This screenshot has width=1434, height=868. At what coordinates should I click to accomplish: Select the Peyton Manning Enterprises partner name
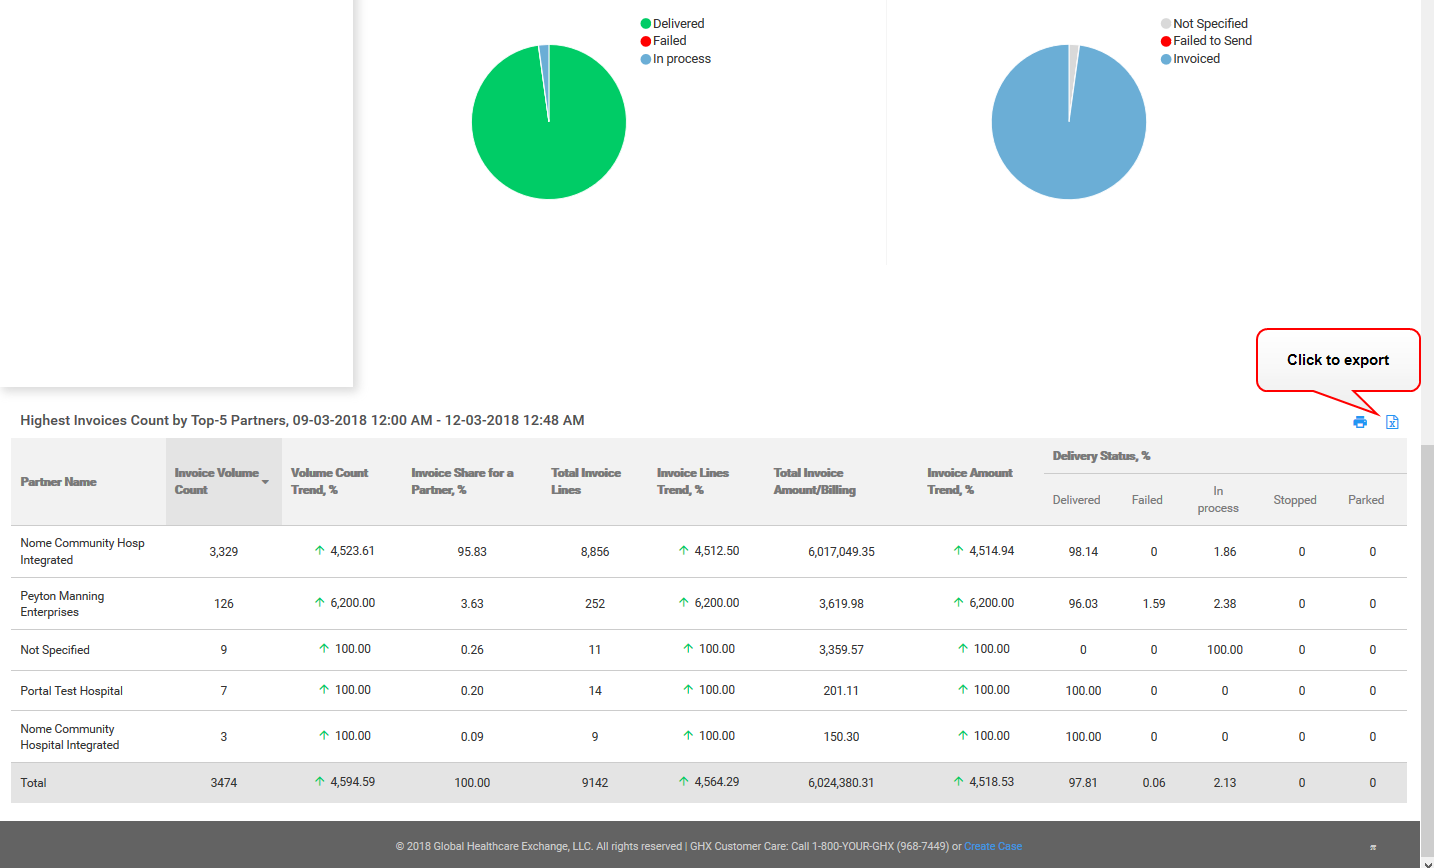62,604
